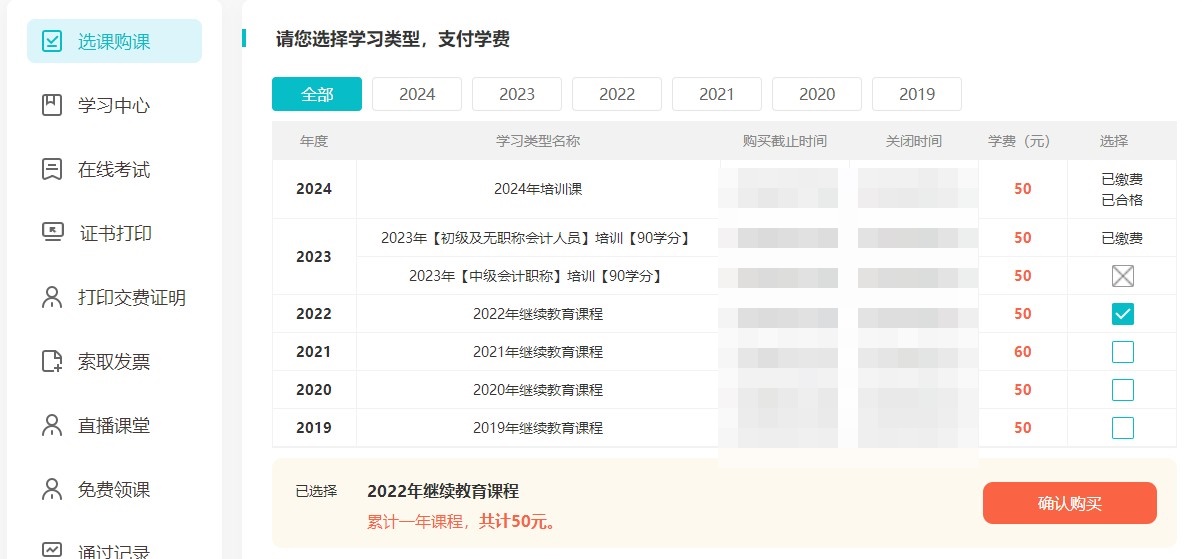Click the 2021 year cell in table

314,352
